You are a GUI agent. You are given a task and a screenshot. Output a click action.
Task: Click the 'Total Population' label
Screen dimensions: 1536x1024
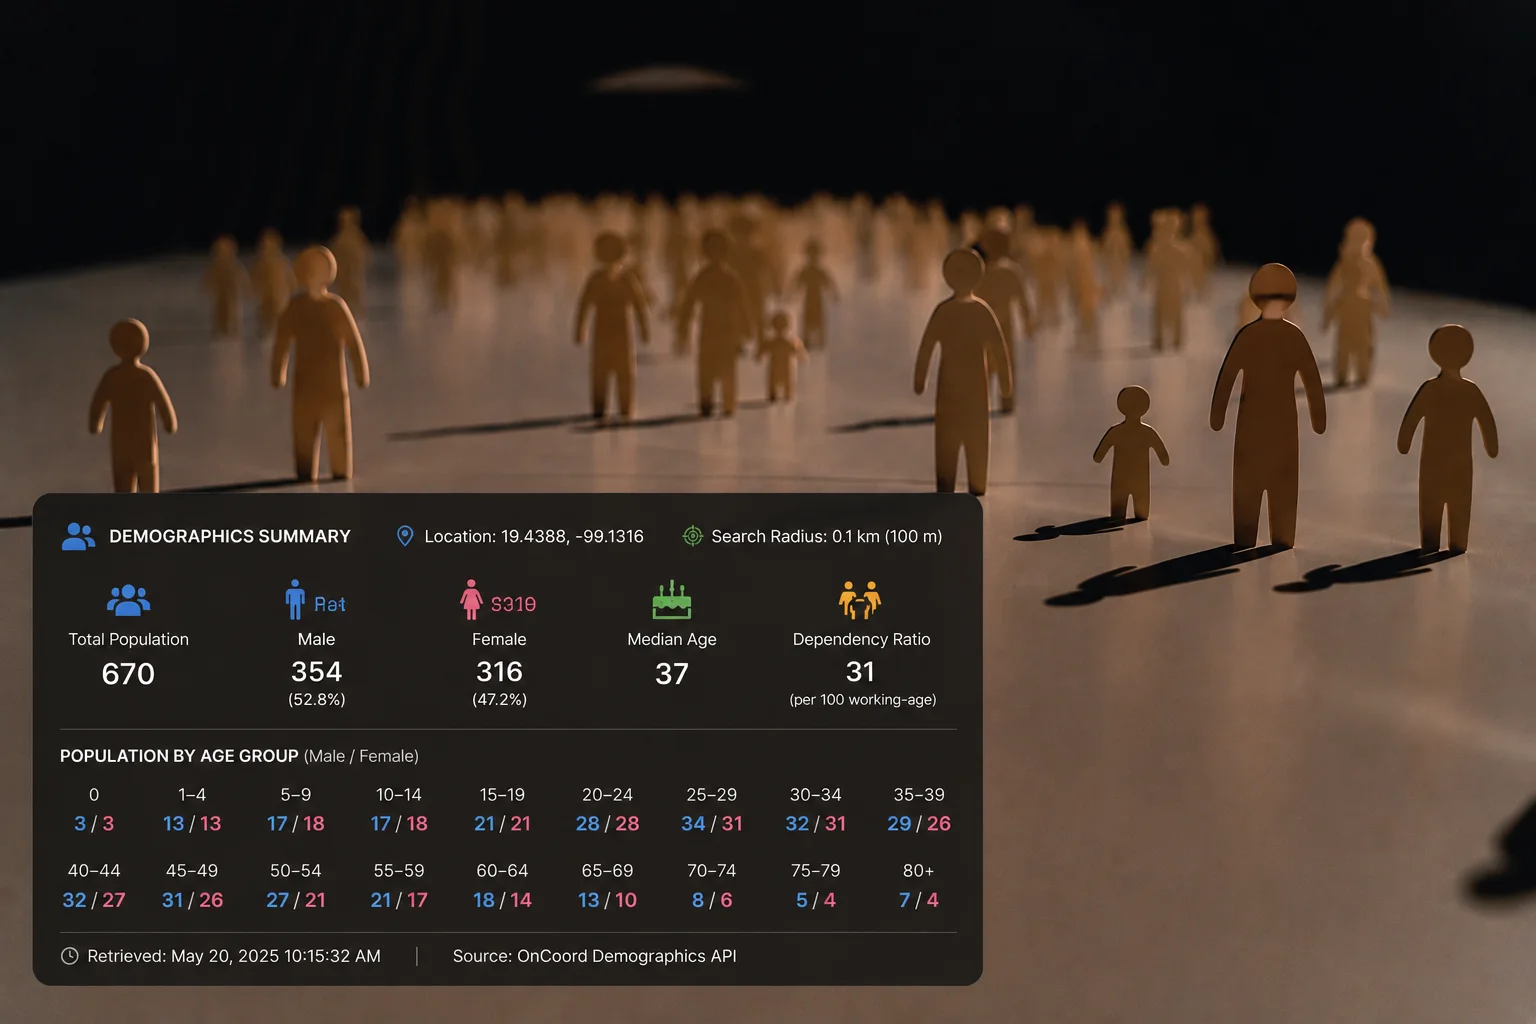(x=128, y=639)
